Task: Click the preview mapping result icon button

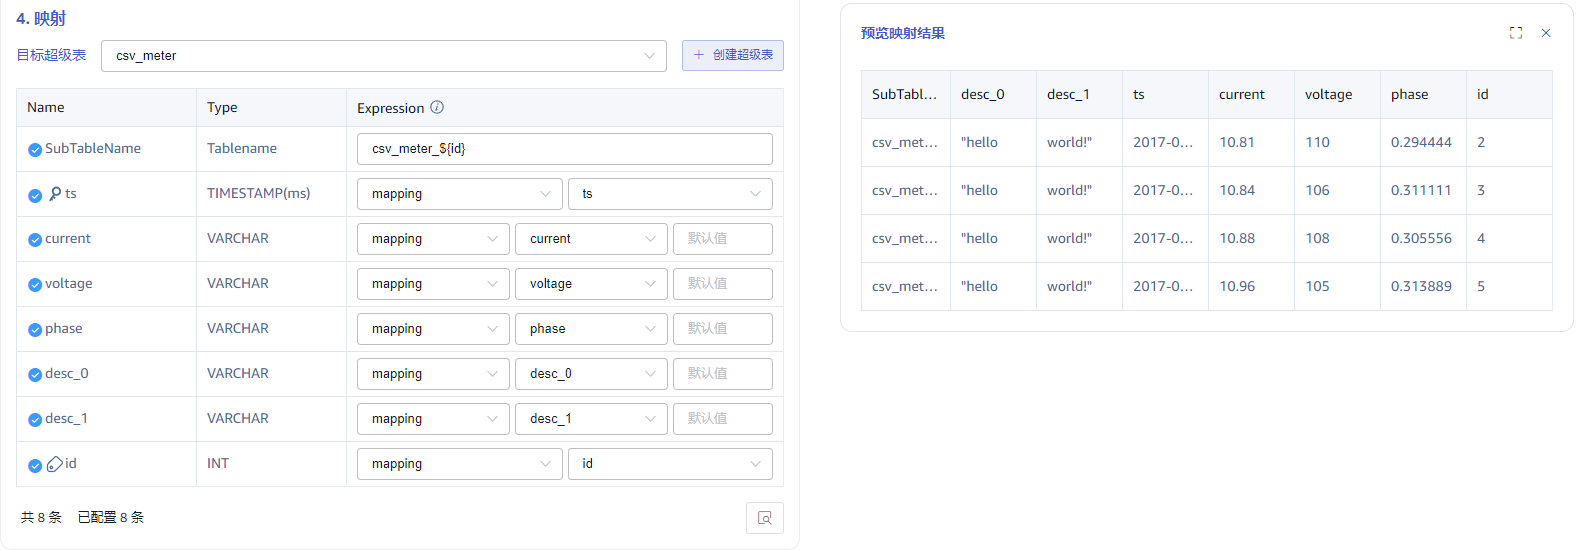Action: click(x=764, y=518)
